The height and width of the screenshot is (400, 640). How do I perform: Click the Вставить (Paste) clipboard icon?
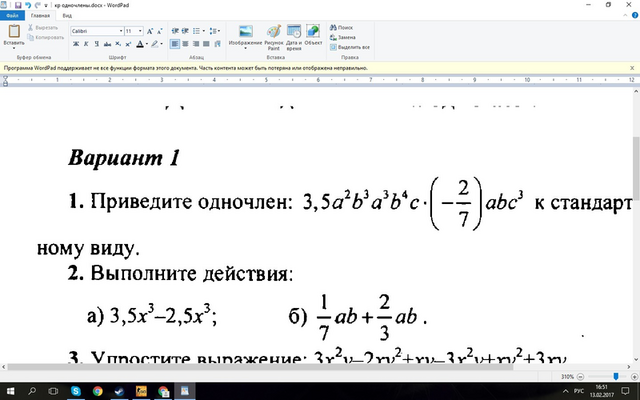pos(14,31)
